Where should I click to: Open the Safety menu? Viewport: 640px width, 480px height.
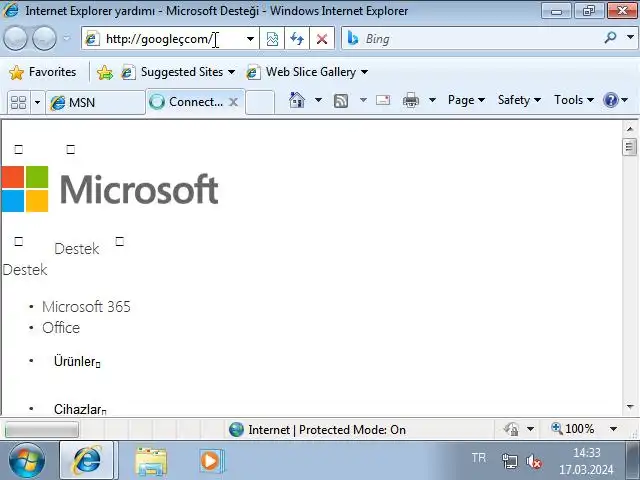[519, 100]
